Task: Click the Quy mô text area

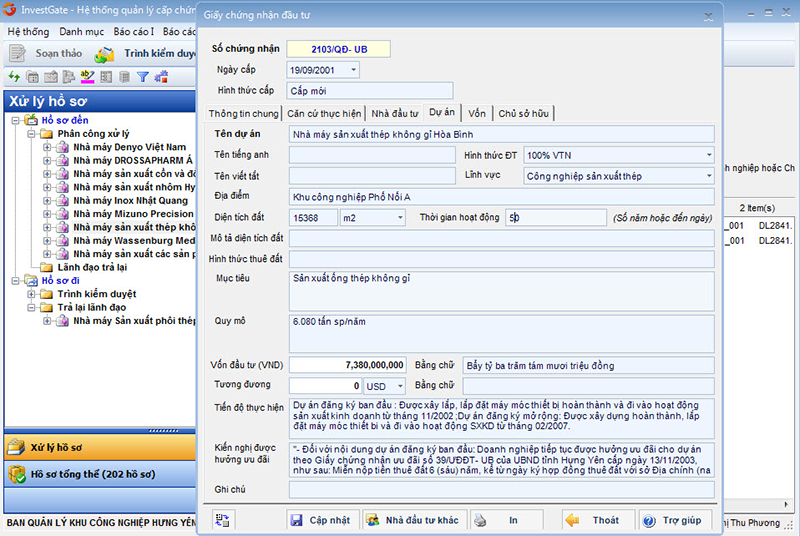Action: coord(501,334)
